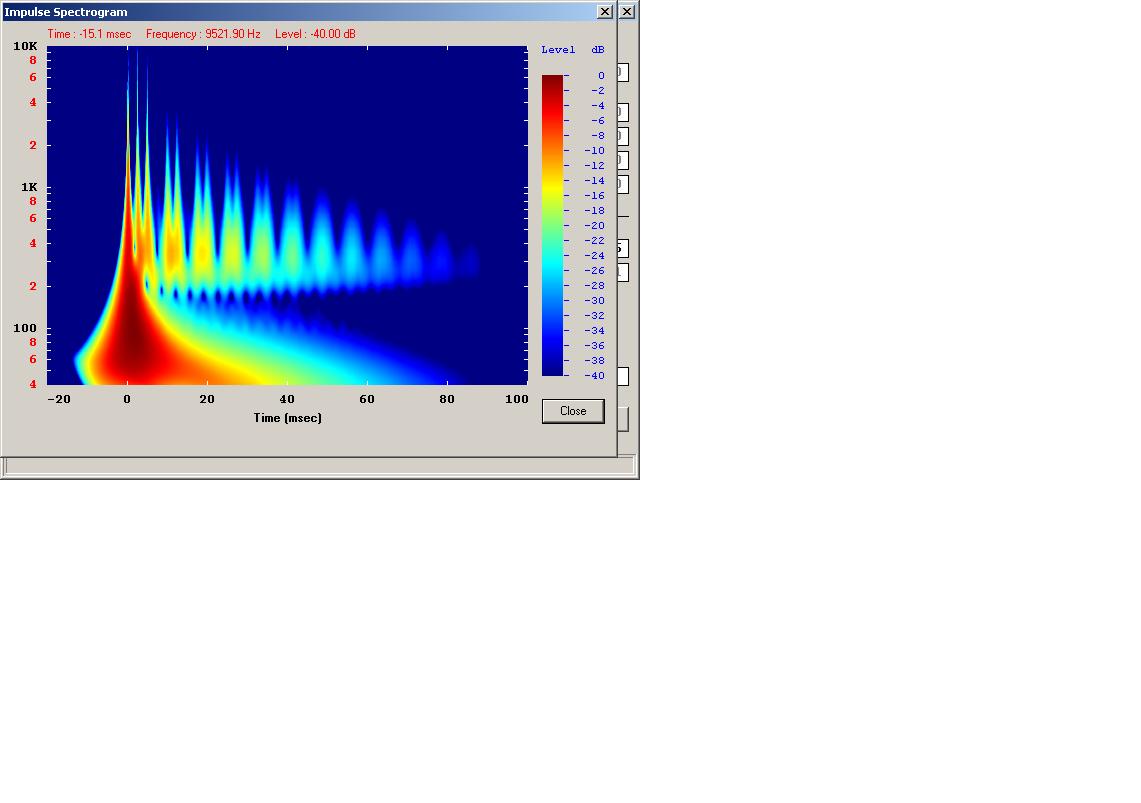Click the Level readout -40.00 dB

coord(315,34)
